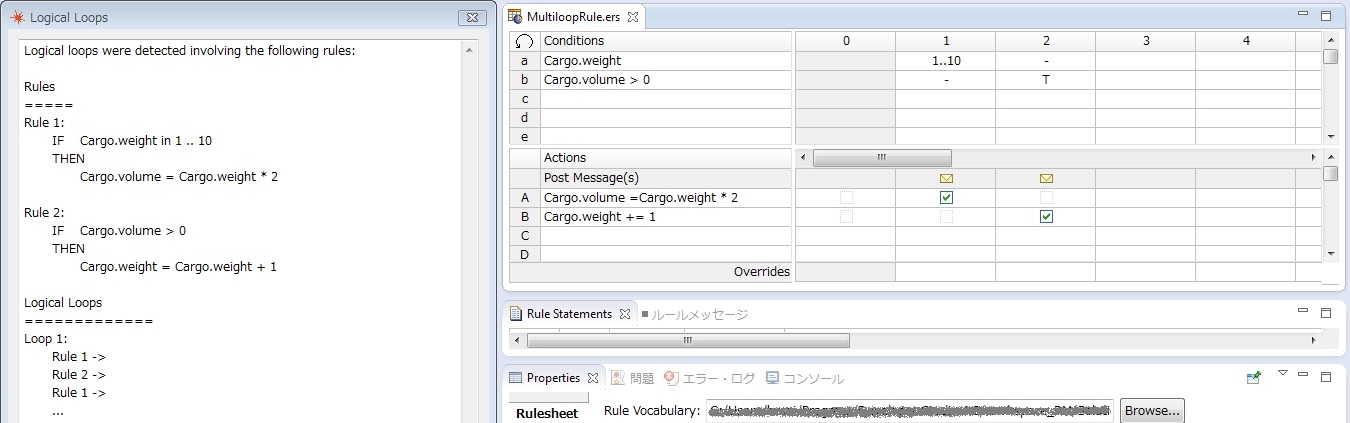The height and width of the screenshot is (423, 1350).
Task: Maximize the MultiloopRule.ers editor area
Action: coord(1326,16)
